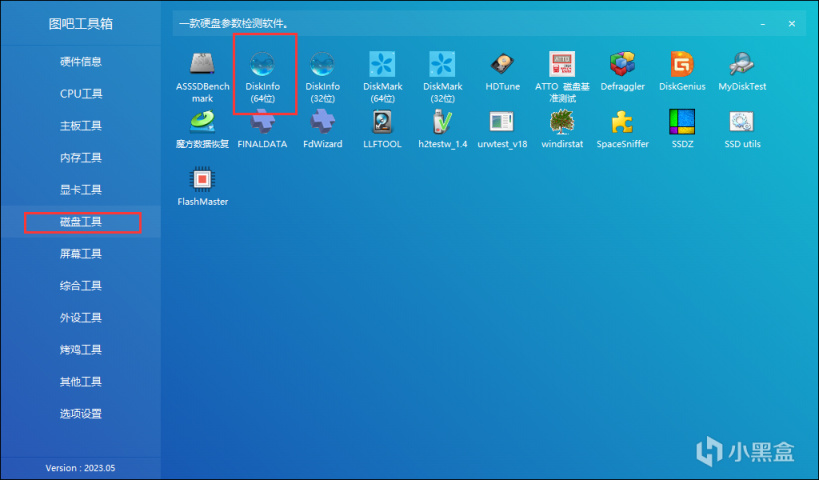The image size is (819, 480).
Task: Open 选项设置 page
Action: [x=80, y=414]
